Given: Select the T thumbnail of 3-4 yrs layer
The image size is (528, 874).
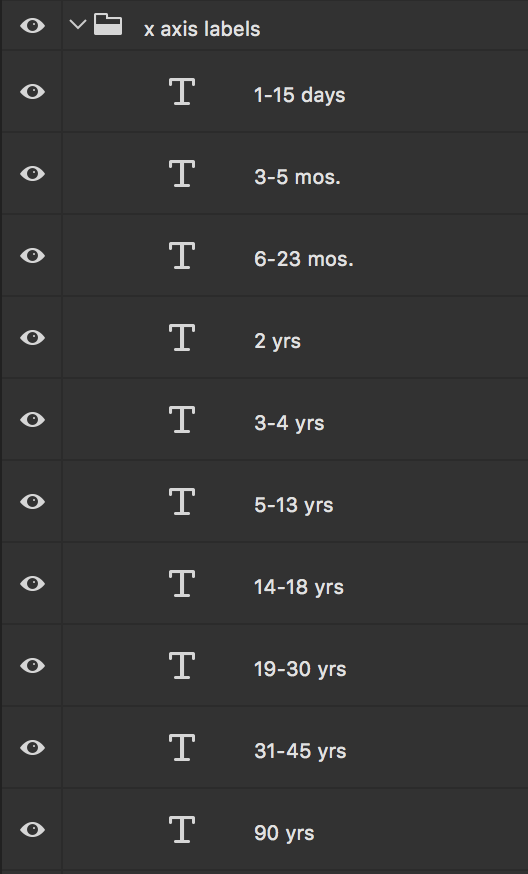Looking at the screenshot, I should click(182, 419).
